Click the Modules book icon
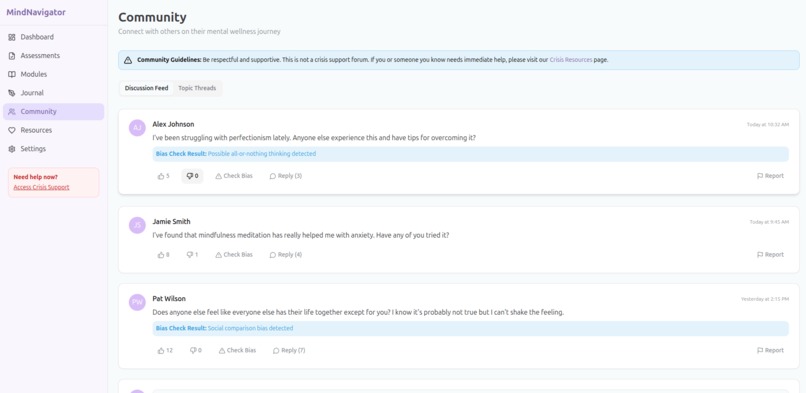 (12, 74)
